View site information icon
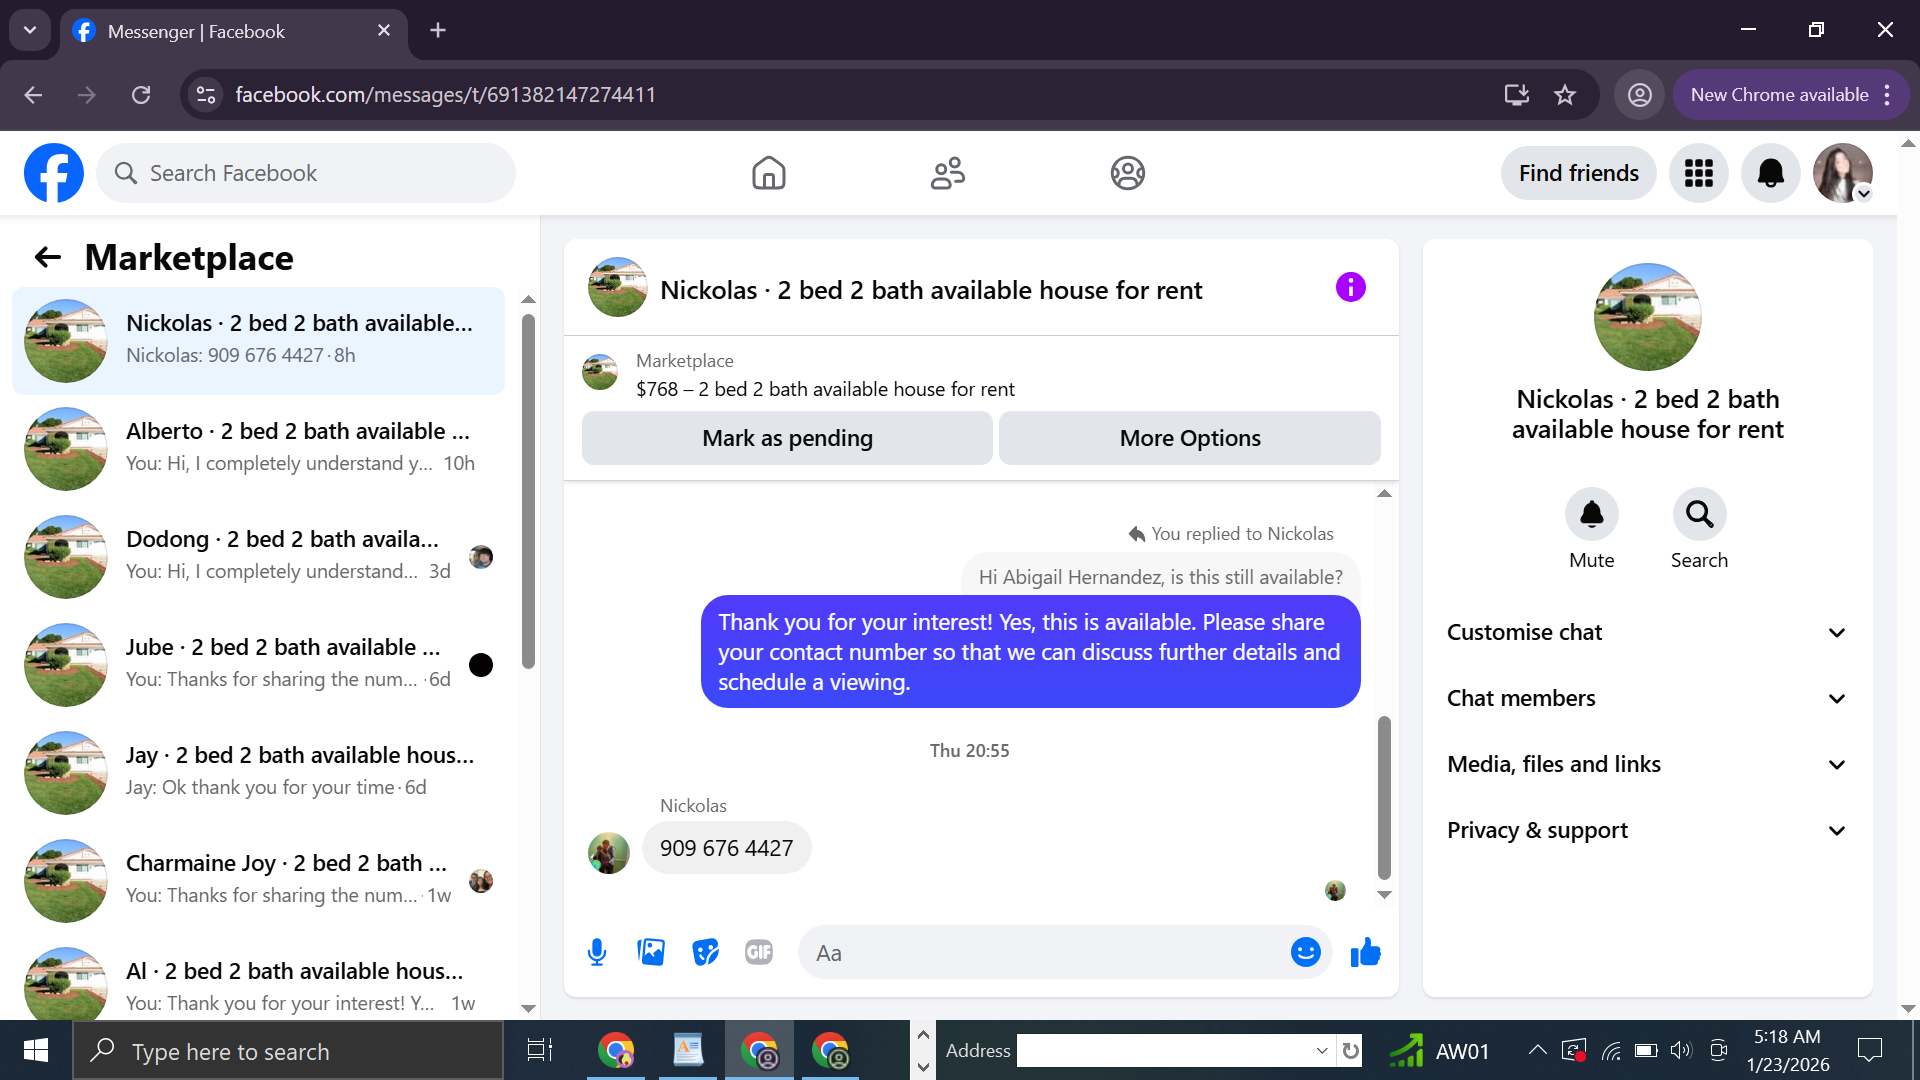The width and height of the screenshot is (1920, 1080). [206, 95]
